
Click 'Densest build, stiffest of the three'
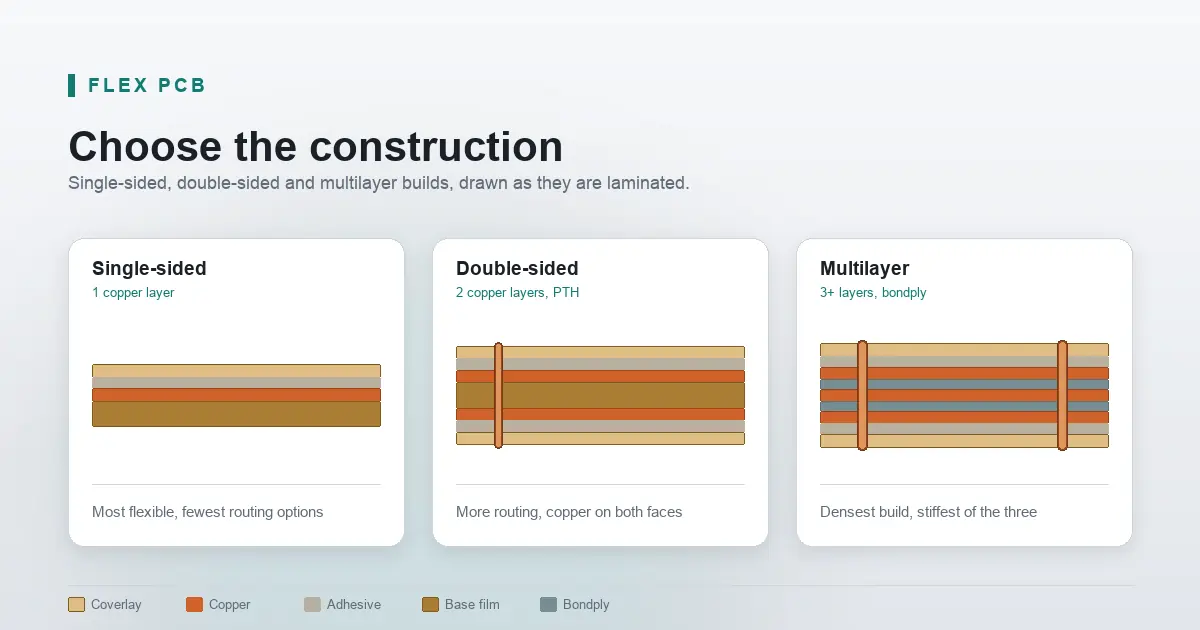[x=928, y=512]
